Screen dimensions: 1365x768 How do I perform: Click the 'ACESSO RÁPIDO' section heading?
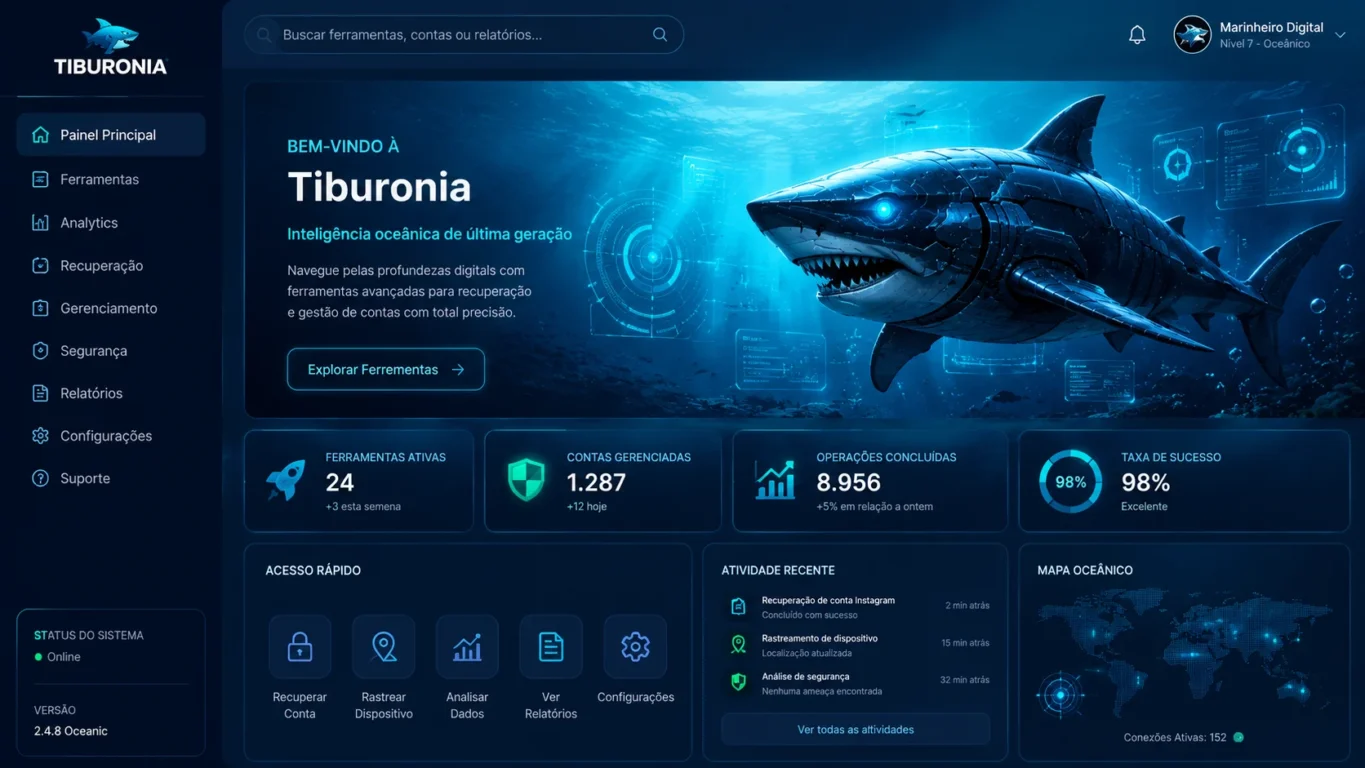(x=313, y=570)
